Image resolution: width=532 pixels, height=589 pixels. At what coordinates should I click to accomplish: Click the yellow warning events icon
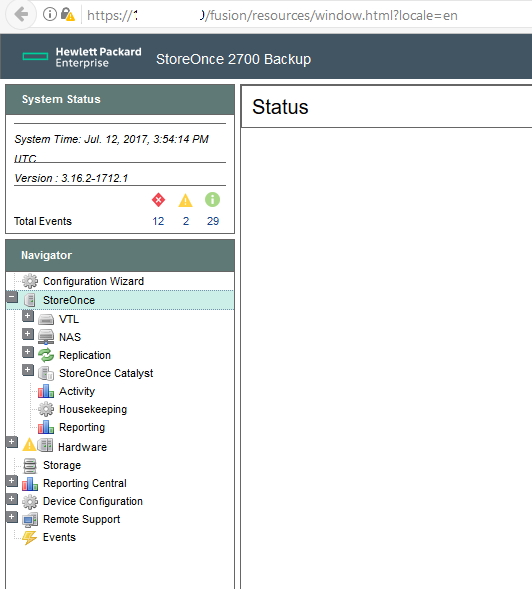185,200
